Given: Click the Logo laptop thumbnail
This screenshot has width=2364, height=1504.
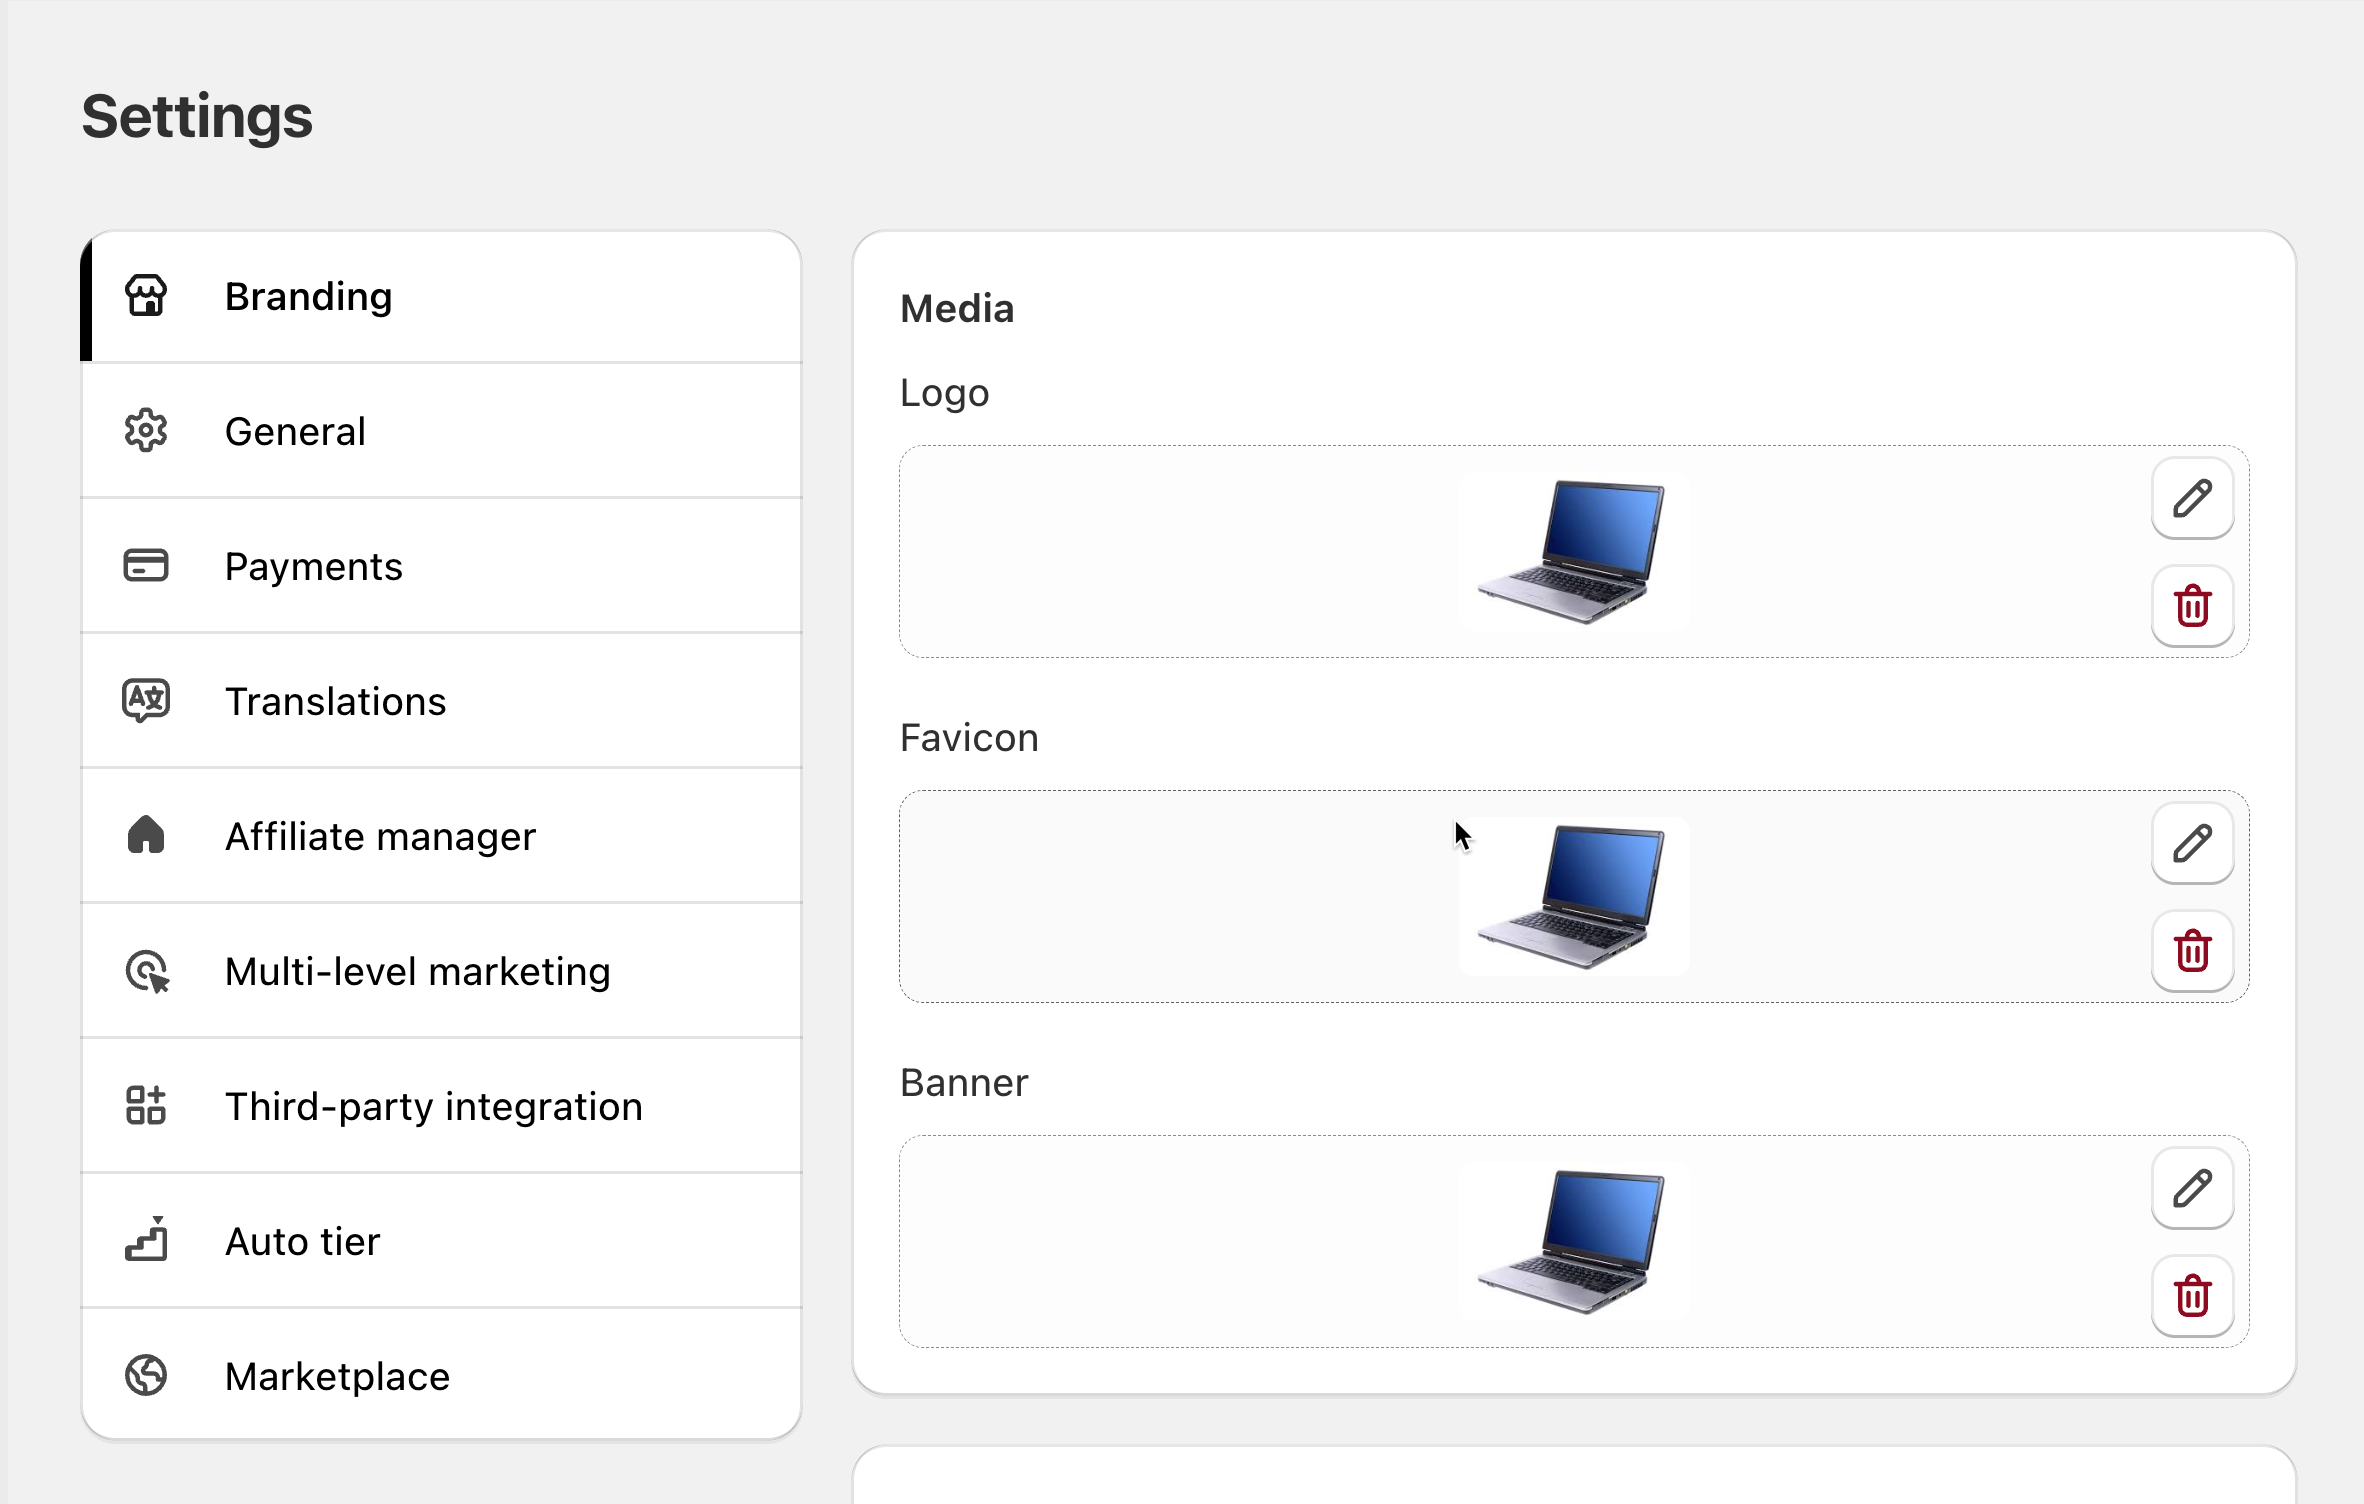Looking at the screenshot, I should [x=1573, y=552].
